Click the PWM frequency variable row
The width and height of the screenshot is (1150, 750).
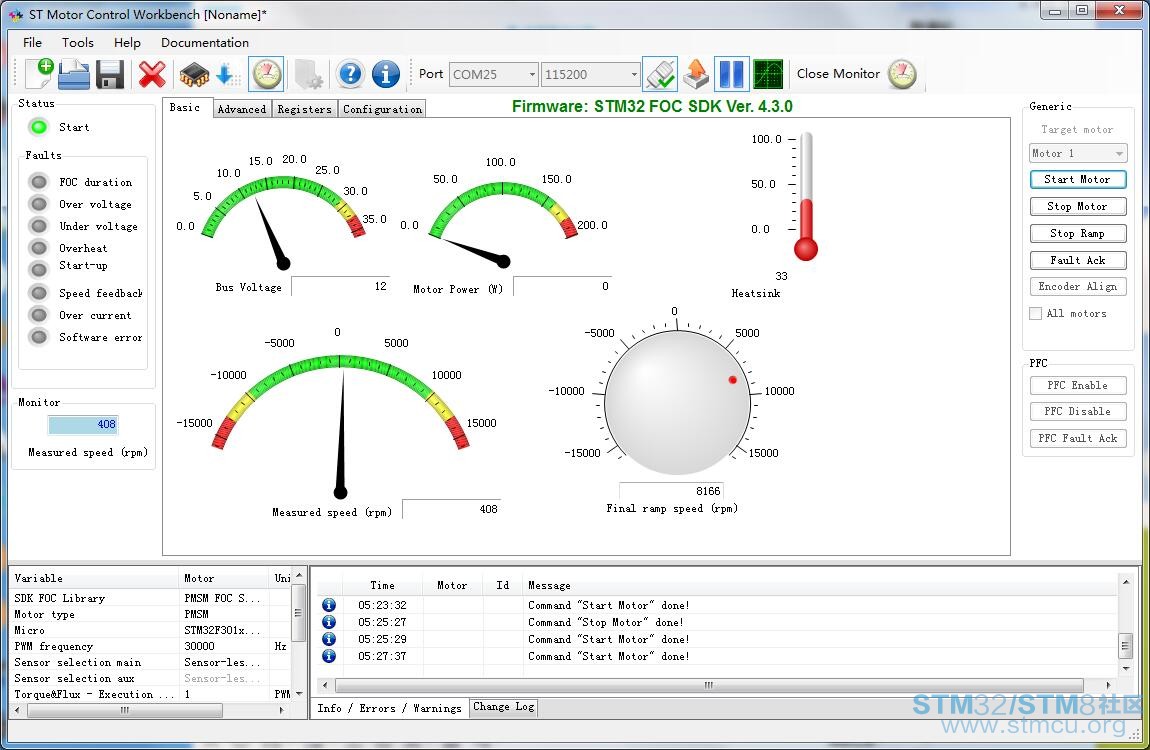(x=152, y=646)
